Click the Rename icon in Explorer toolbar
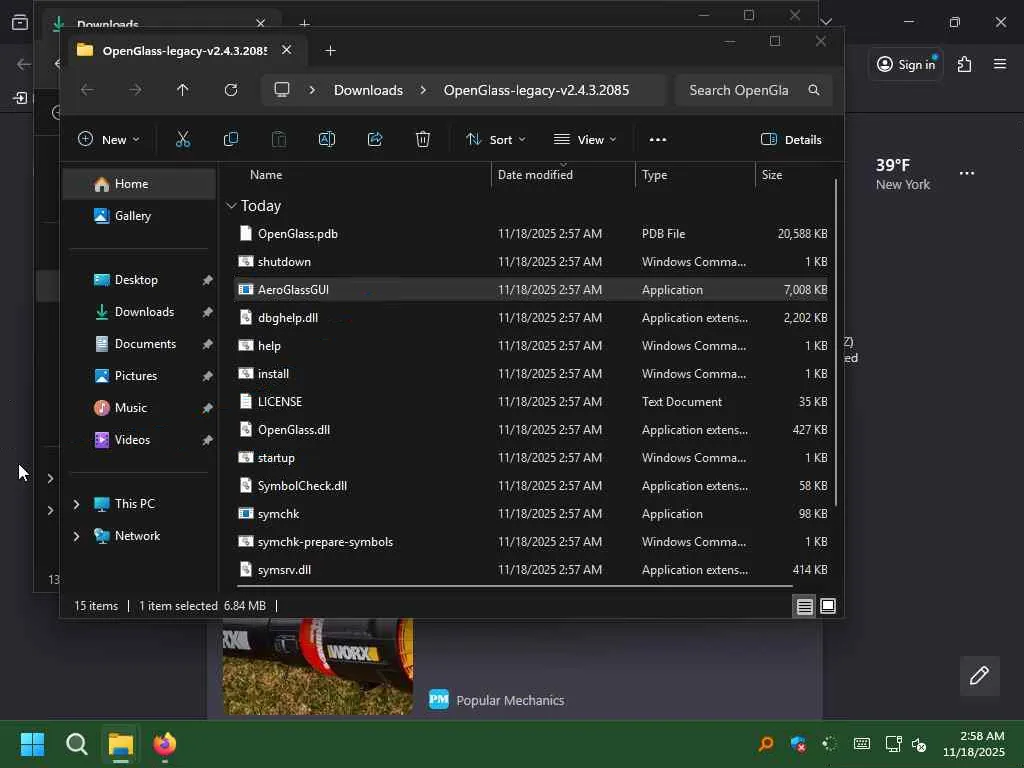Viewport: 1024px width, 768px height. 327,139
